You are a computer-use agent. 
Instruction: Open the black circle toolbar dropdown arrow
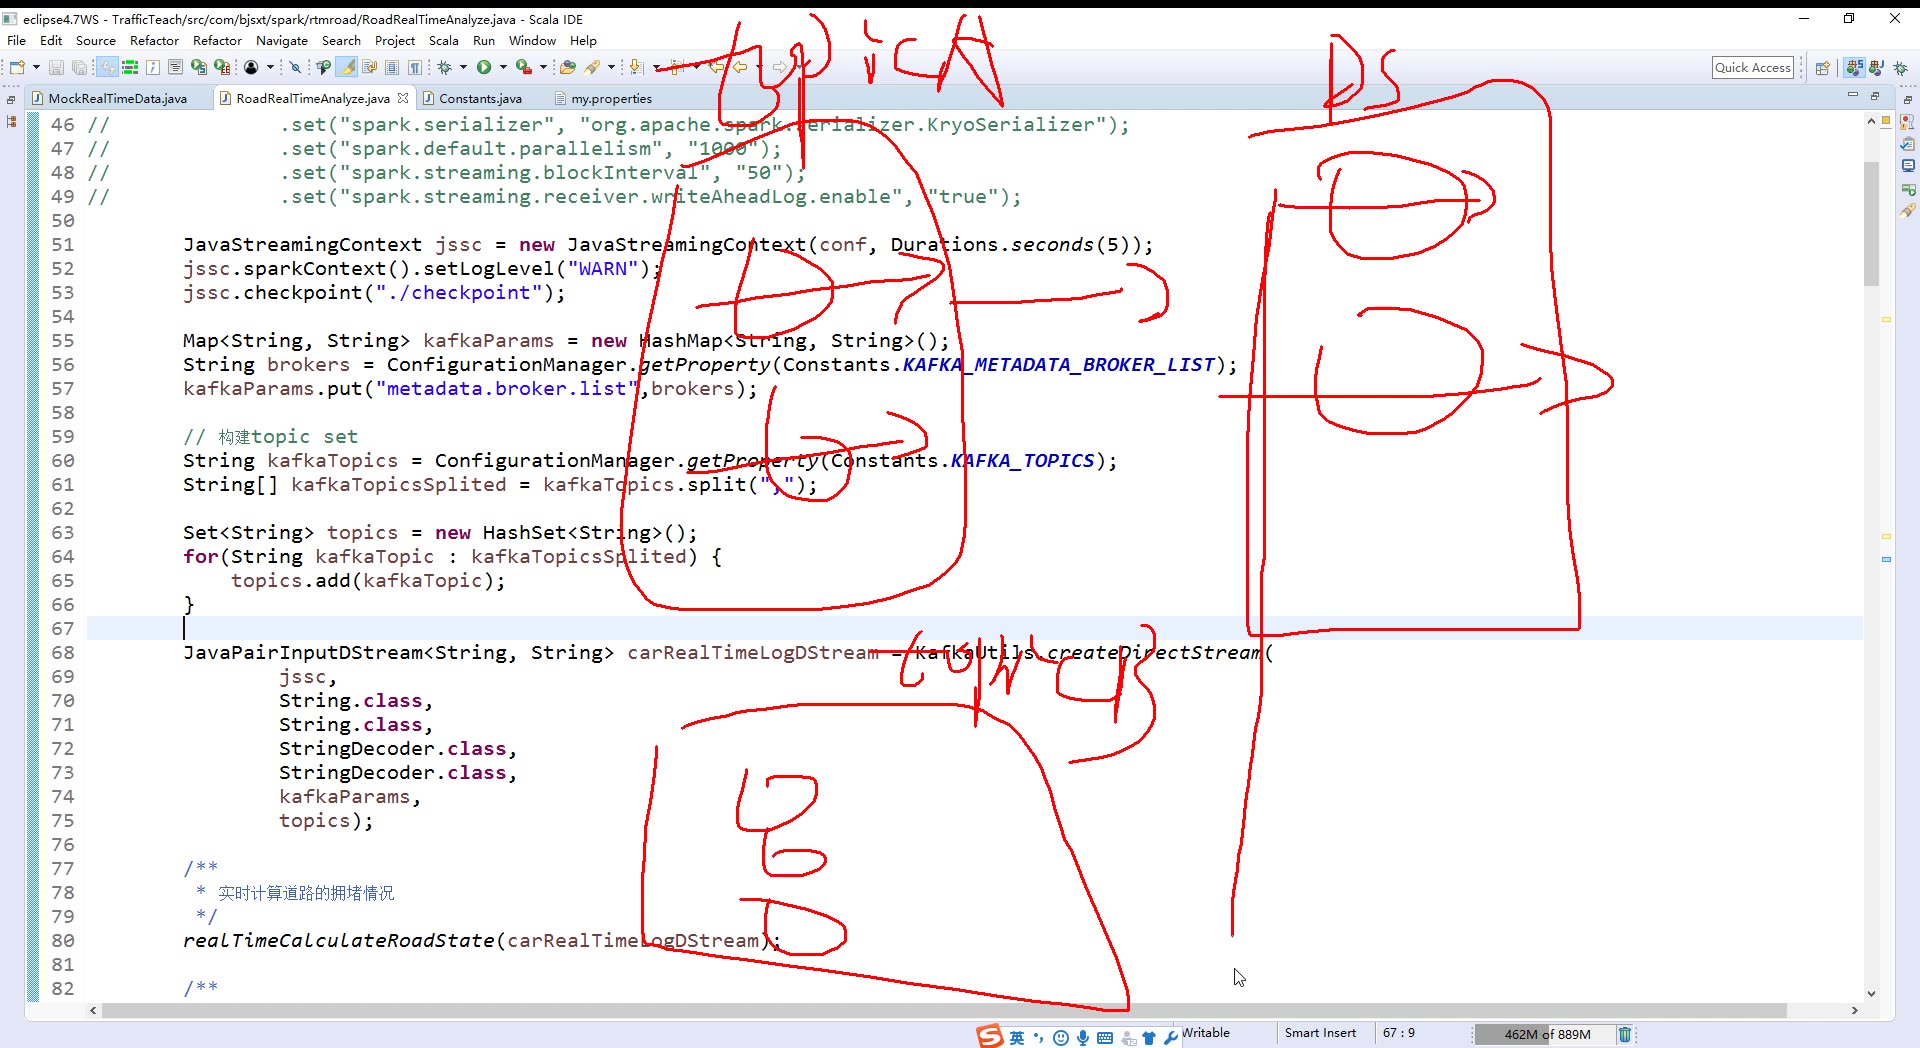click(x=270, y=67)
